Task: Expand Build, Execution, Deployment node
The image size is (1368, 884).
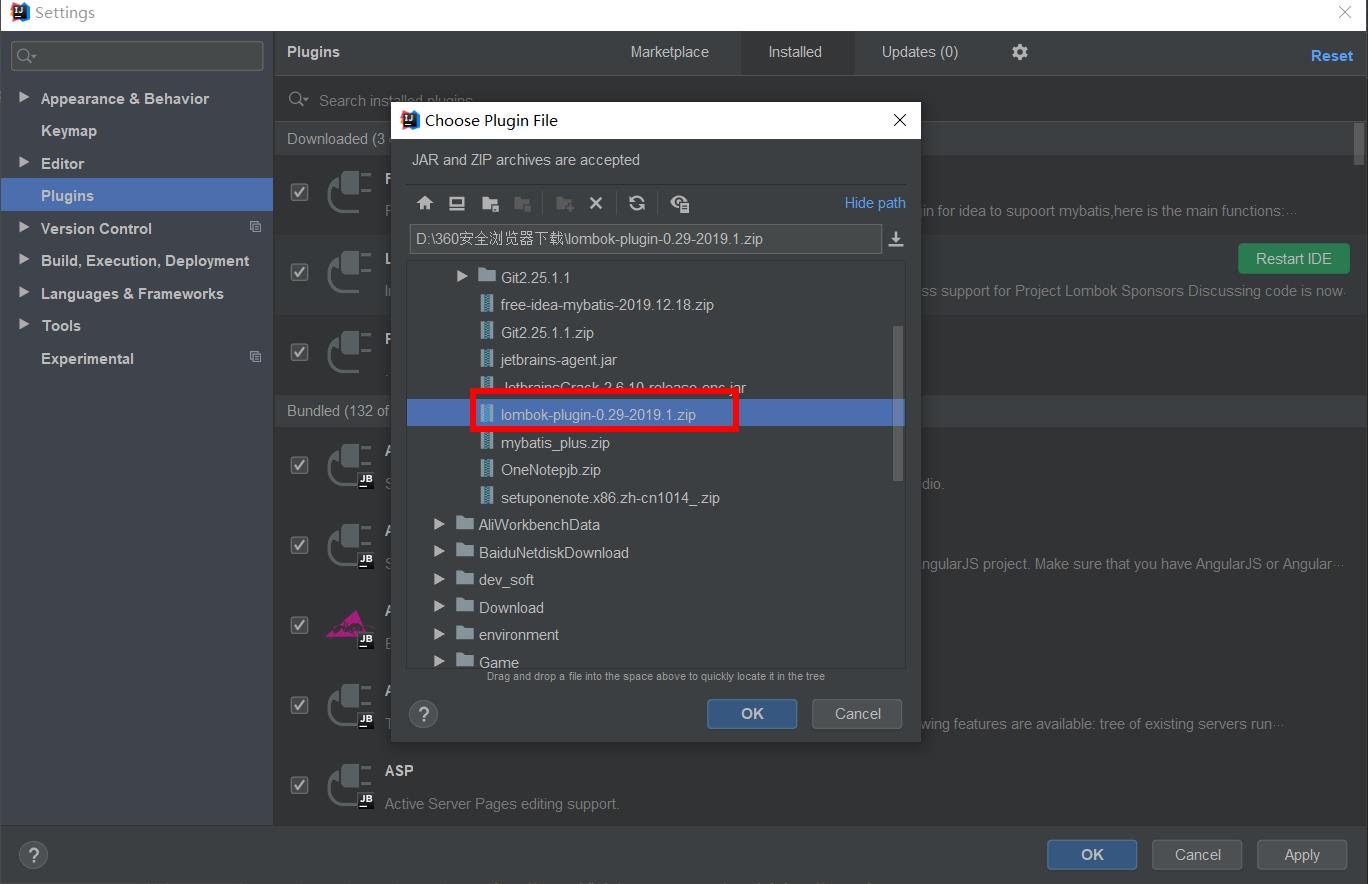Action: 24,259
